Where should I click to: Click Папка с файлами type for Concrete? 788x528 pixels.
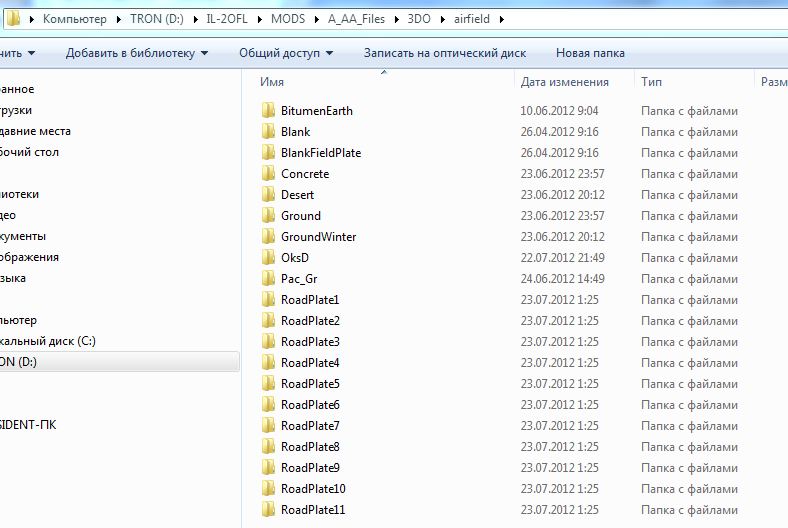pyautogui.click(x=690, y=174)
